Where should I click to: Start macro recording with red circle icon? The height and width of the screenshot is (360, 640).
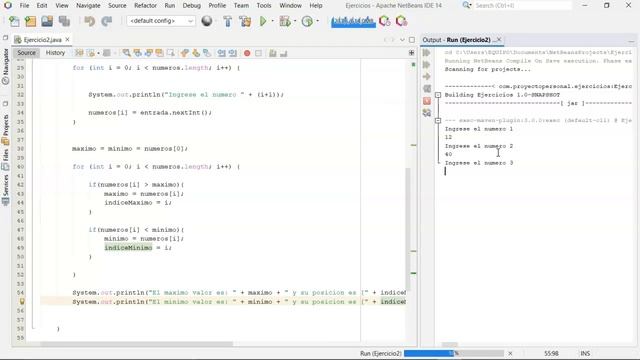click(x=247, y=53)
